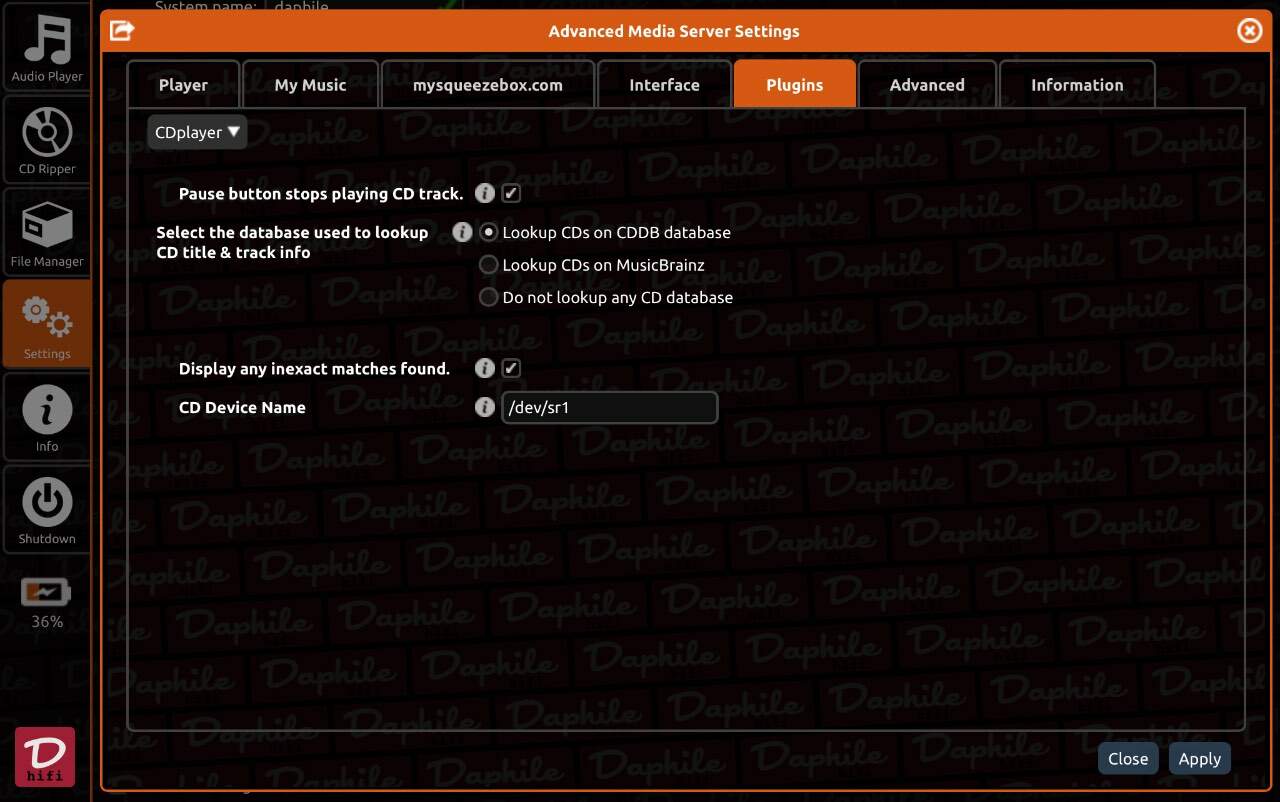Click the 'CD Device Name' label text
Image resolution: width=1280 pixels, height=802 pixels.
tap(242, 407)
